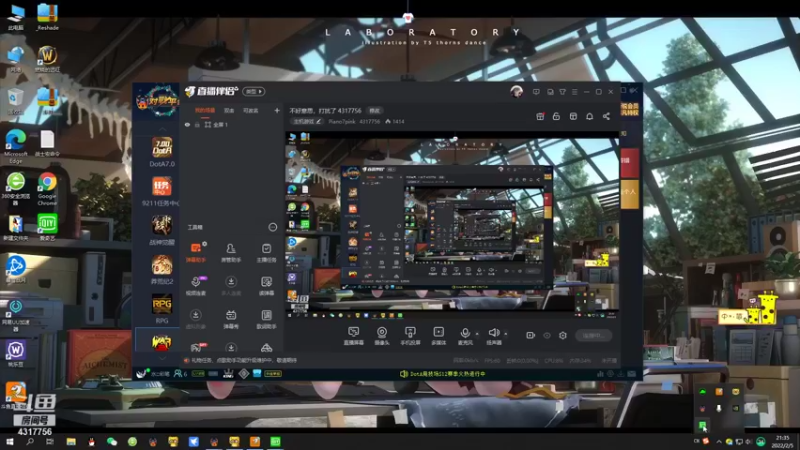The height and width of the screenshot is (450, 800).
Task: Click the speaker volume icon
Action: click(493, 333)
